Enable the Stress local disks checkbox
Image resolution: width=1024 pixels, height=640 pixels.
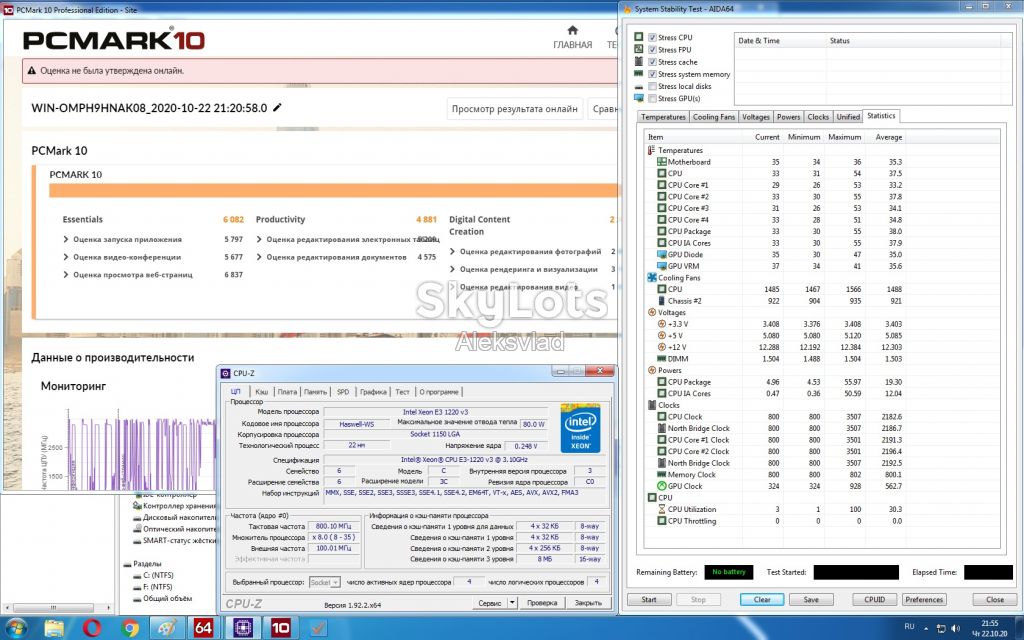652,86
